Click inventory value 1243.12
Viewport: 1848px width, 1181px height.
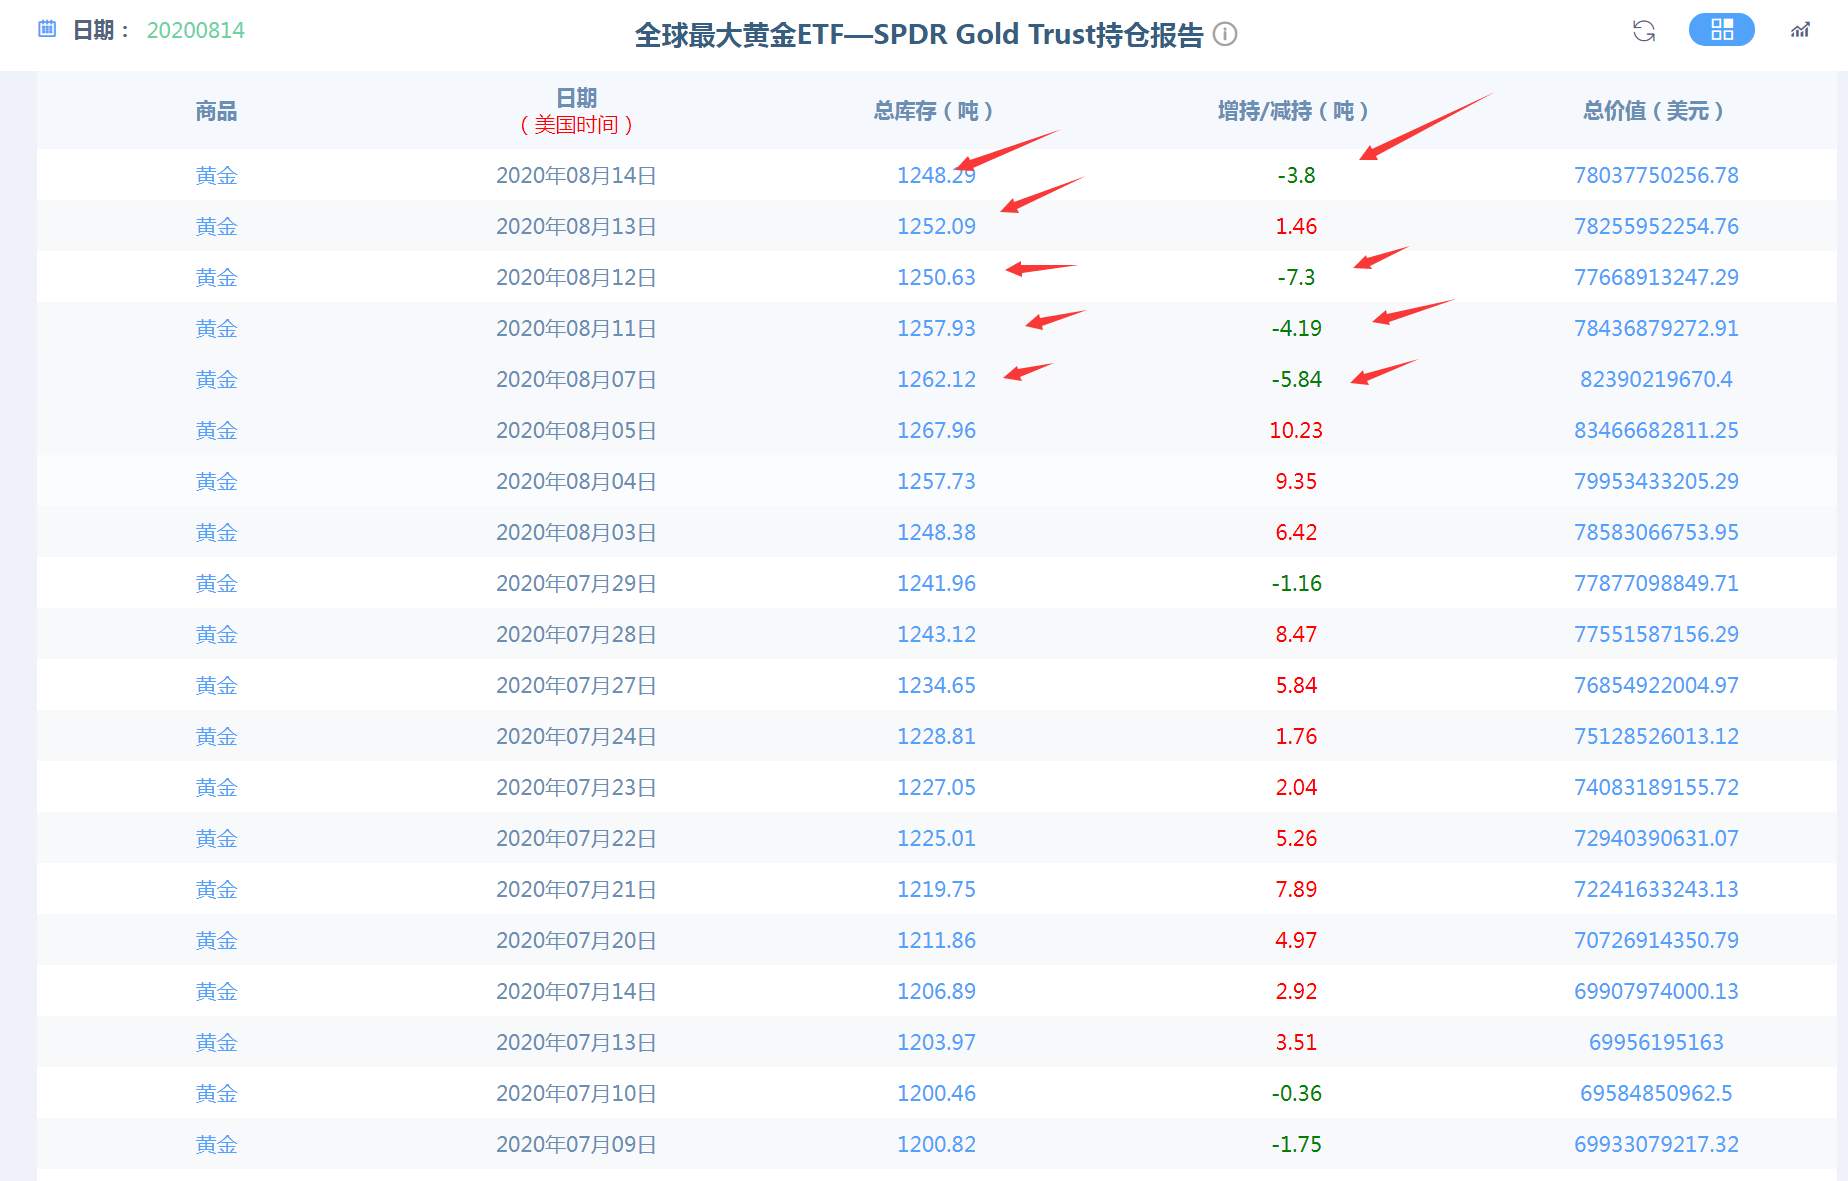click(x=936, y=635)
